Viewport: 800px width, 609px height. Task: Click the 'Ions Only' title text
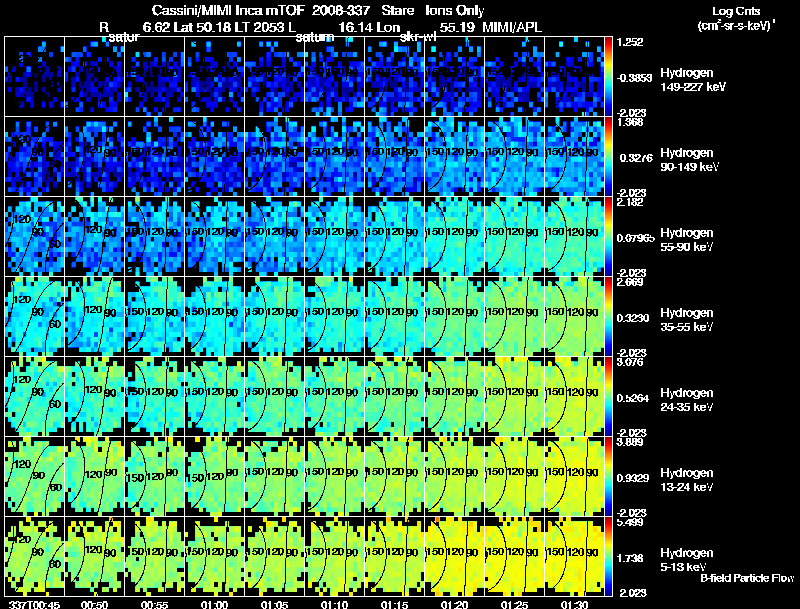454,11
